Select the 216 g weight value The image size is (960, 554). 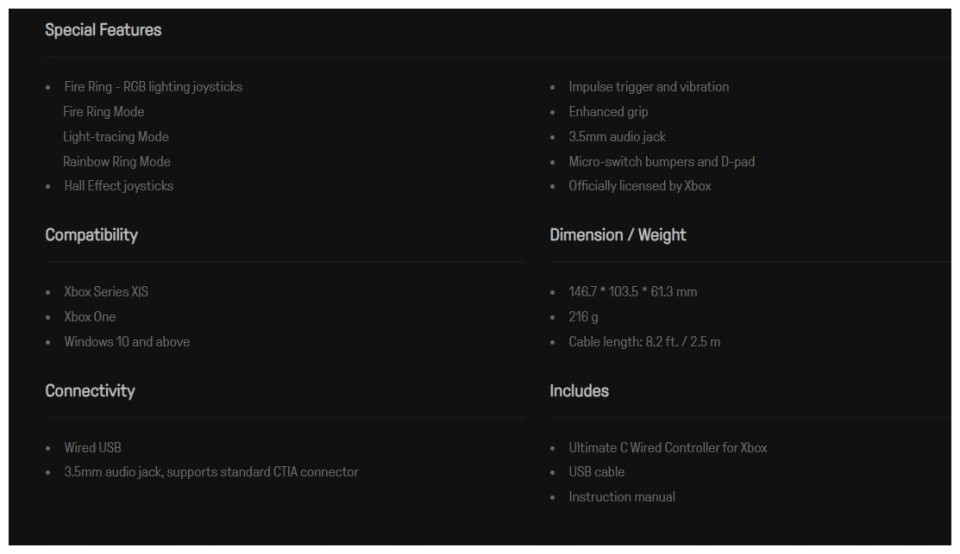pos(584,317)
